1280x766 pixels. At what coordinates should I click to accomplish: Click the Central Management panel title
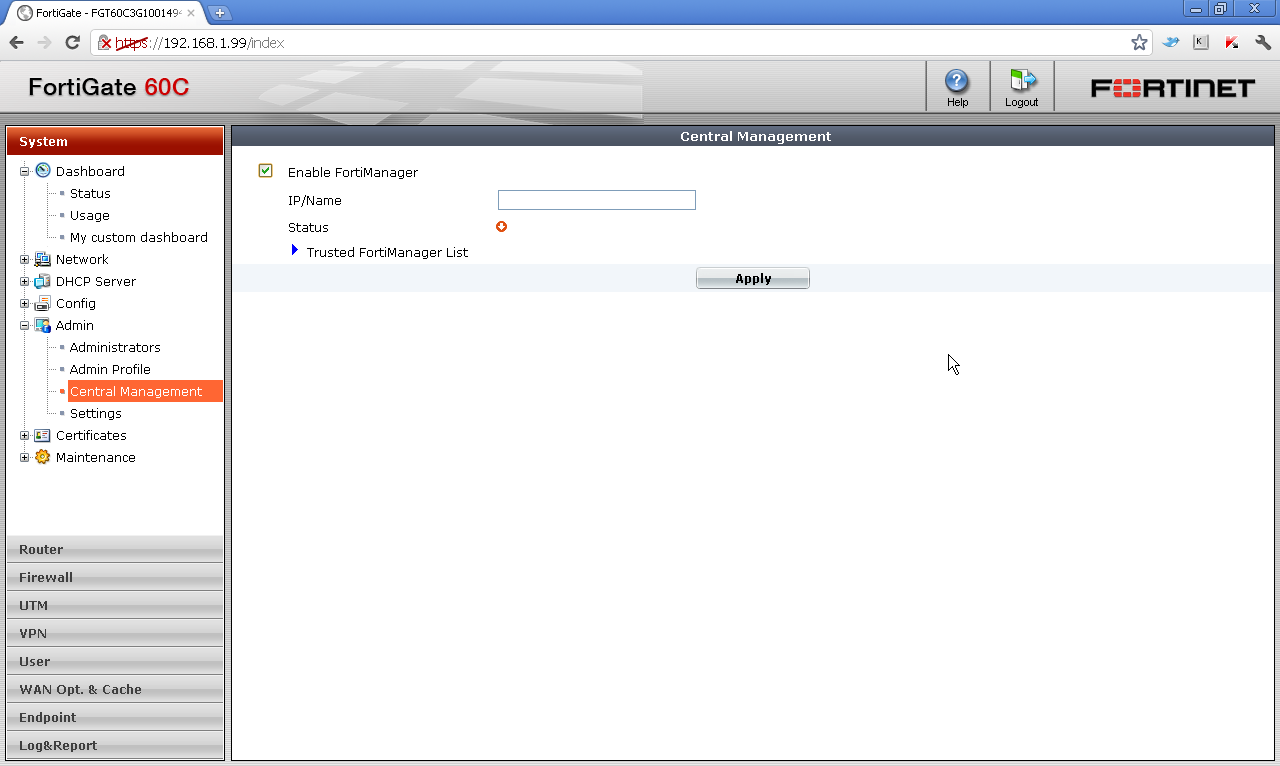[755, 136]
